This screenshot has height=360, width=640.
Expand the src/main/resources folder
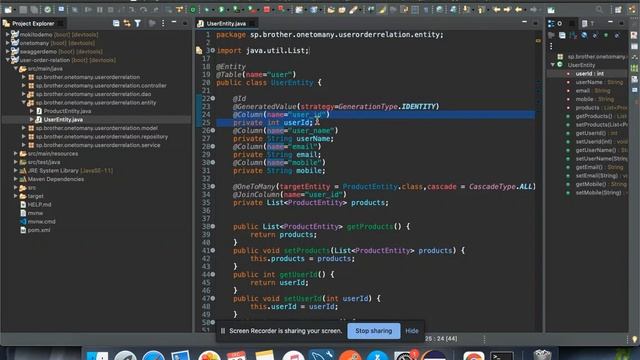coord(16,154)
